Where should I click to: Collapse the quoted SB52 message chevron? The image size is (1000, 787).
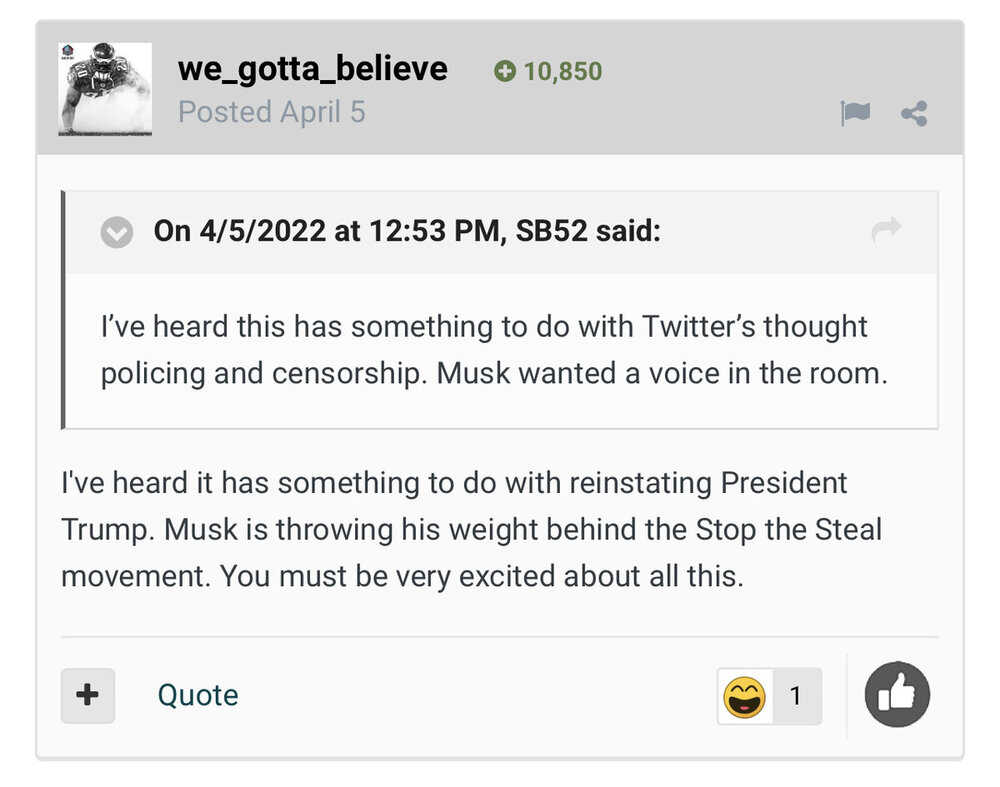tap(117, 233)
